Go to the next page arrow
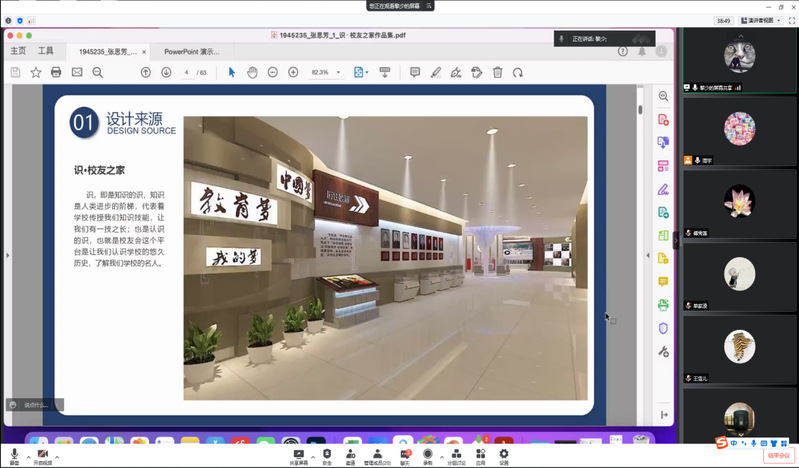 coord(165,72)
